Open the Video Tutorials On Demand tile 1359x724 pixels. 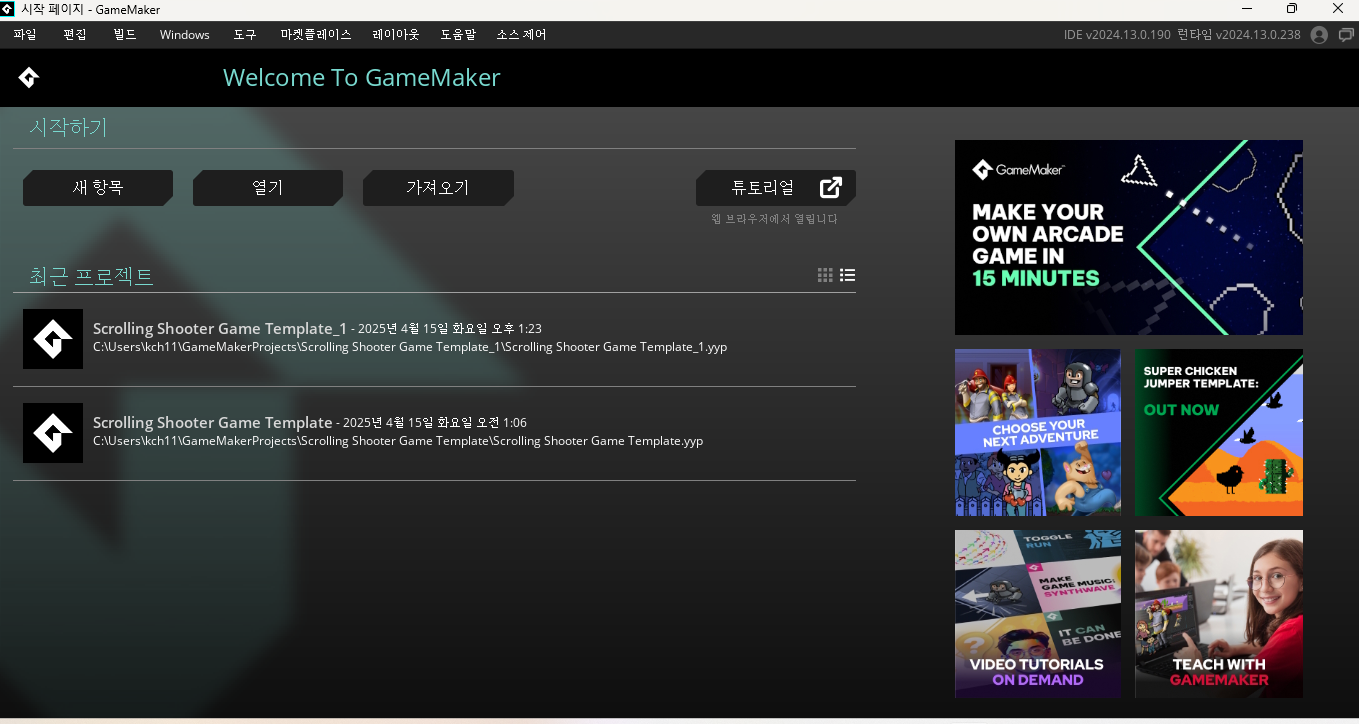[1038, 614]
